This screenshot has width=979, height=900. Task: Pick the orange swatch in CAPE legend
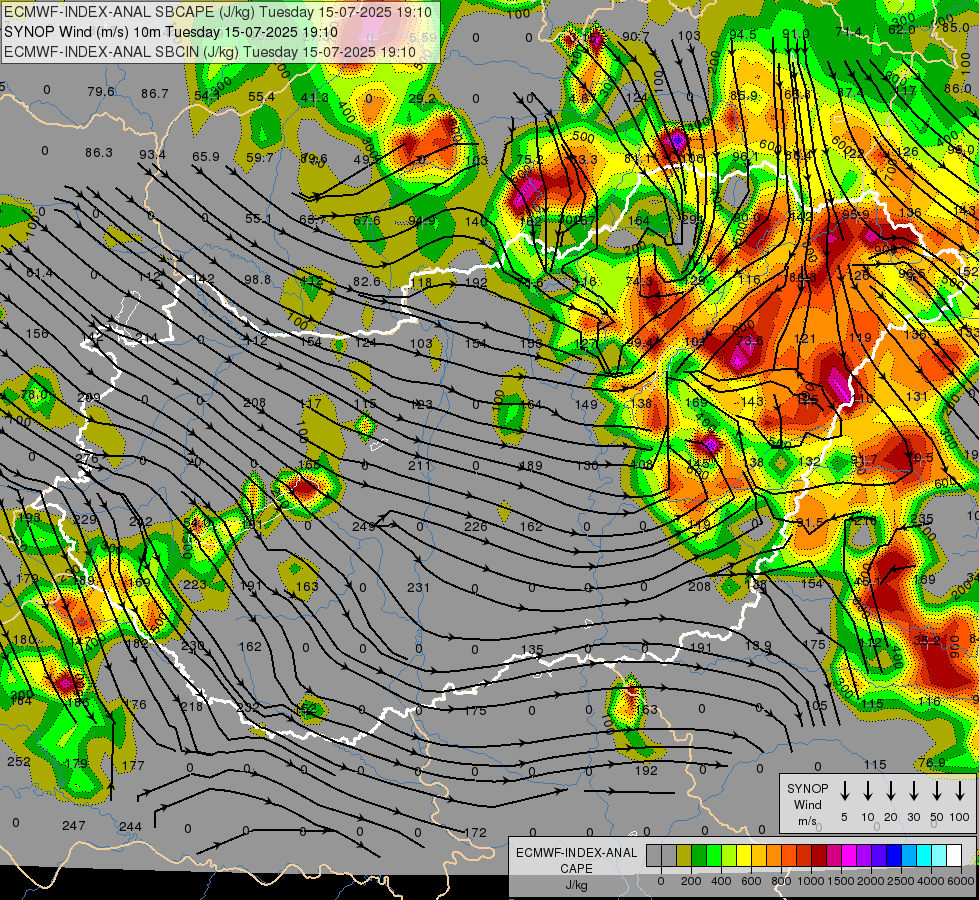(x=774, y=855)
